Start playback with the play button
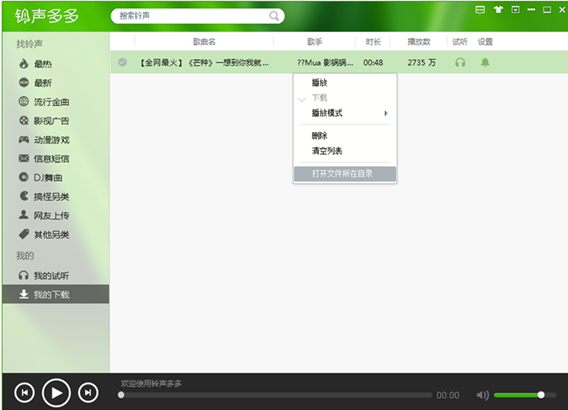Image resolution: width=568 pixels, height=410 pixels. (x=56, y=393)
